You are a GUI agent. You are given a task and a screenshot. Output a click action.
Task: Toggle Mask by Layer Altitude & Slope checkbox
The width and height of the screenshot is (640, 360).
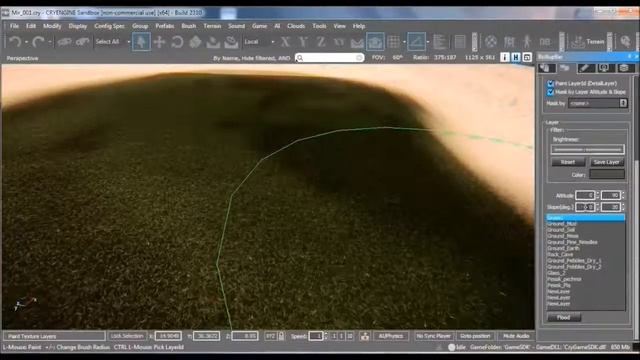click(550, 92)
